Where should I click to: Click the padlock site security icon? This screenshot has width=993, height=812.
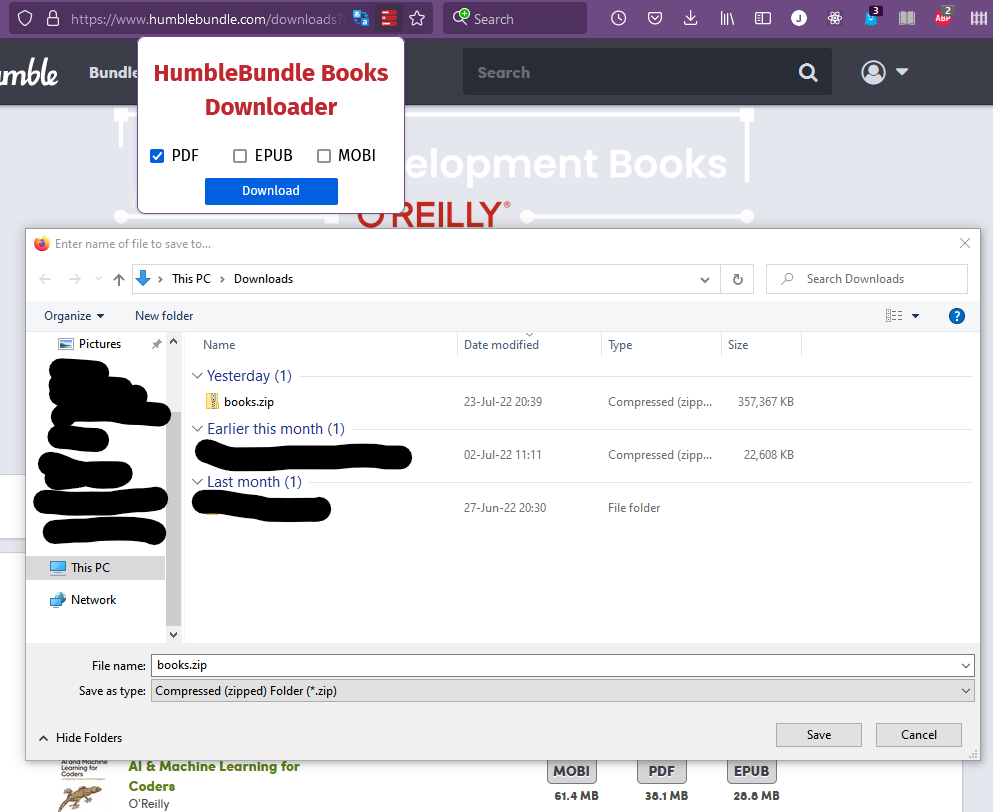tap(53, 18)
